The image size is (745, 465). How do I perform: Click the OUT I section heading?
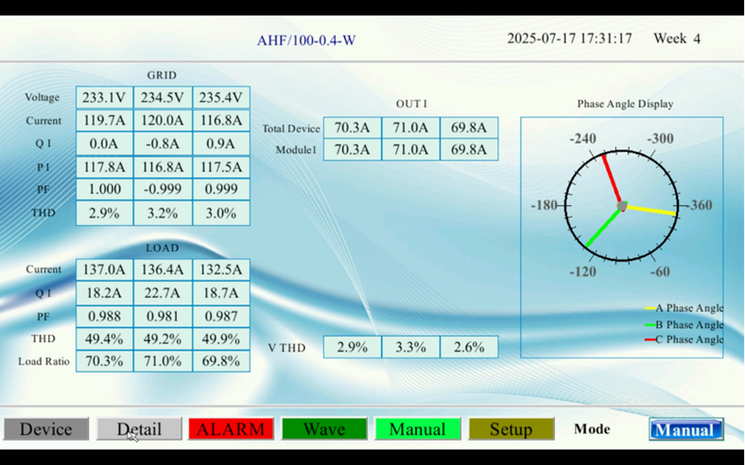pyautogui.click(x=411, y=104)
